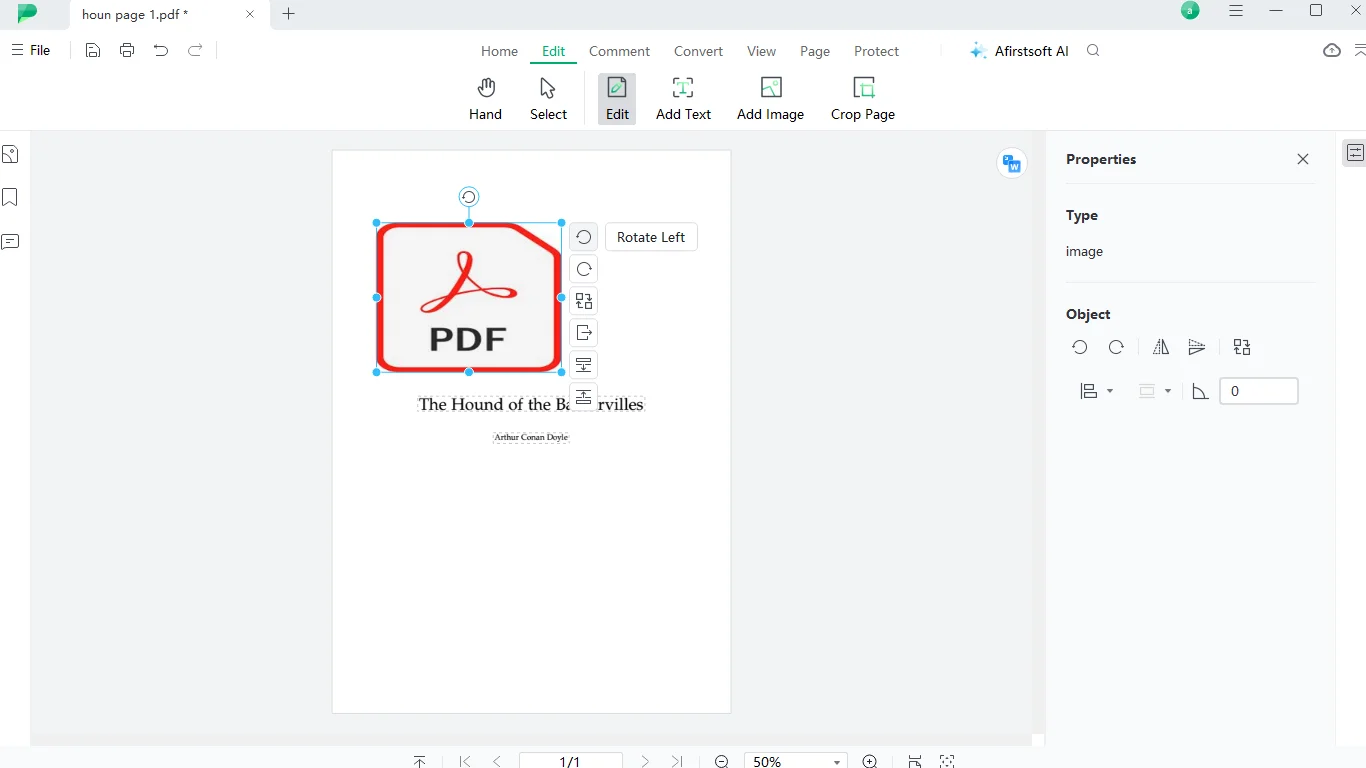Choose the Select arrow tool
This screenshot has width=1366, height=768.
coord(548,99)
